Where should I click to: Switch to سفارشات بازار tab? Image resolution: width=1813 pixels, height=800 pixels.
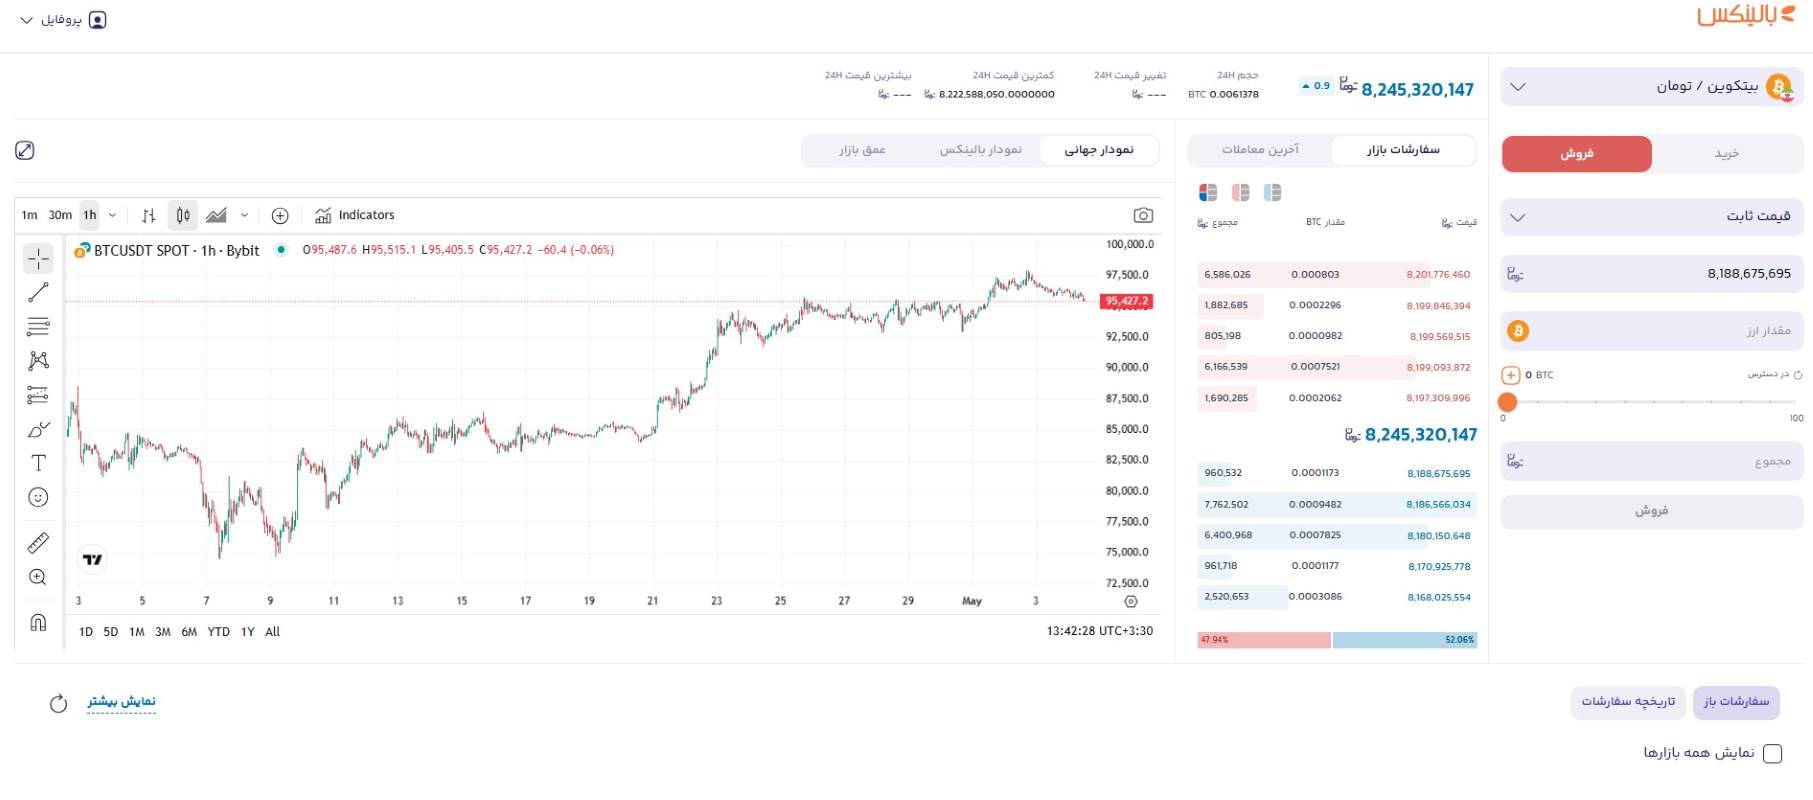point(1403,150)
